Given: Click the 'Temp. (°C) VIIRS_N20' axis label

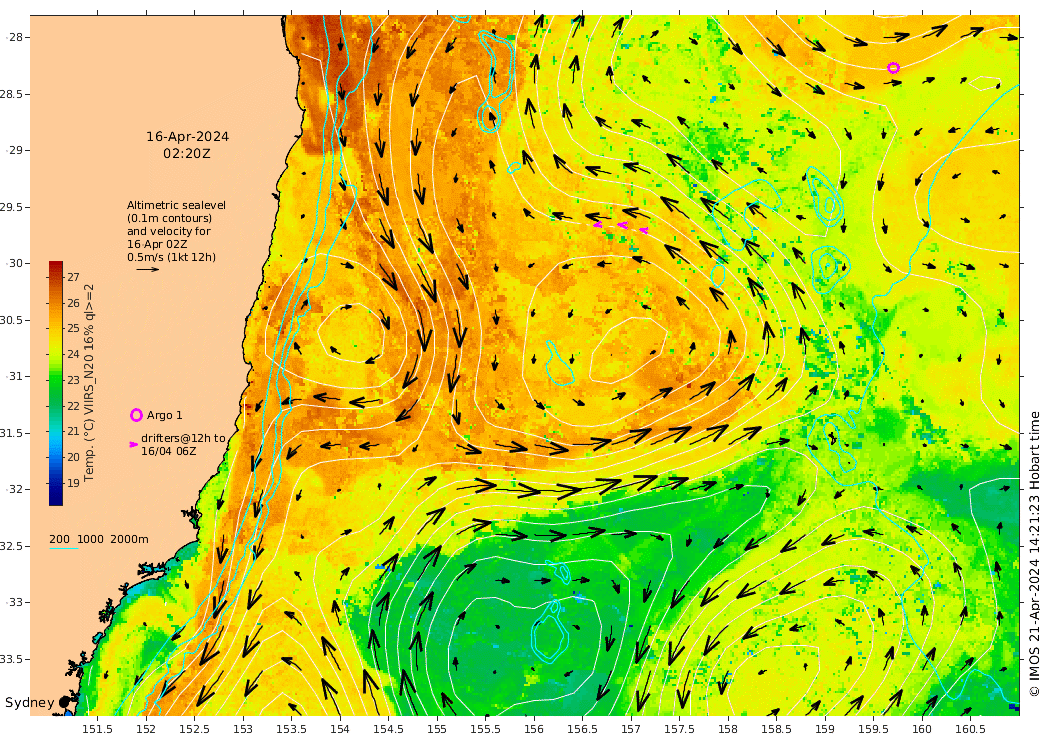Looking at the screenshot, I should tap(90, 383).
